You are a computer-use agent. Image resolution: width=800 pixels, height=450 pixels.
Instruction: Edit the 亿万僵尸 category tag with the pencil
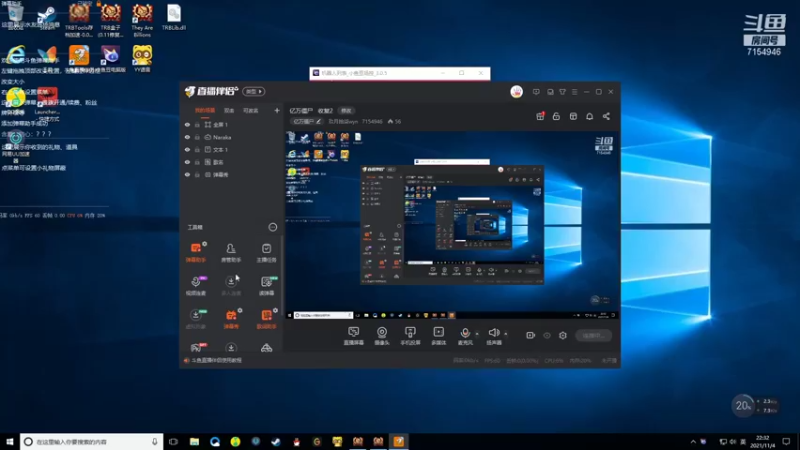point(318,121)
